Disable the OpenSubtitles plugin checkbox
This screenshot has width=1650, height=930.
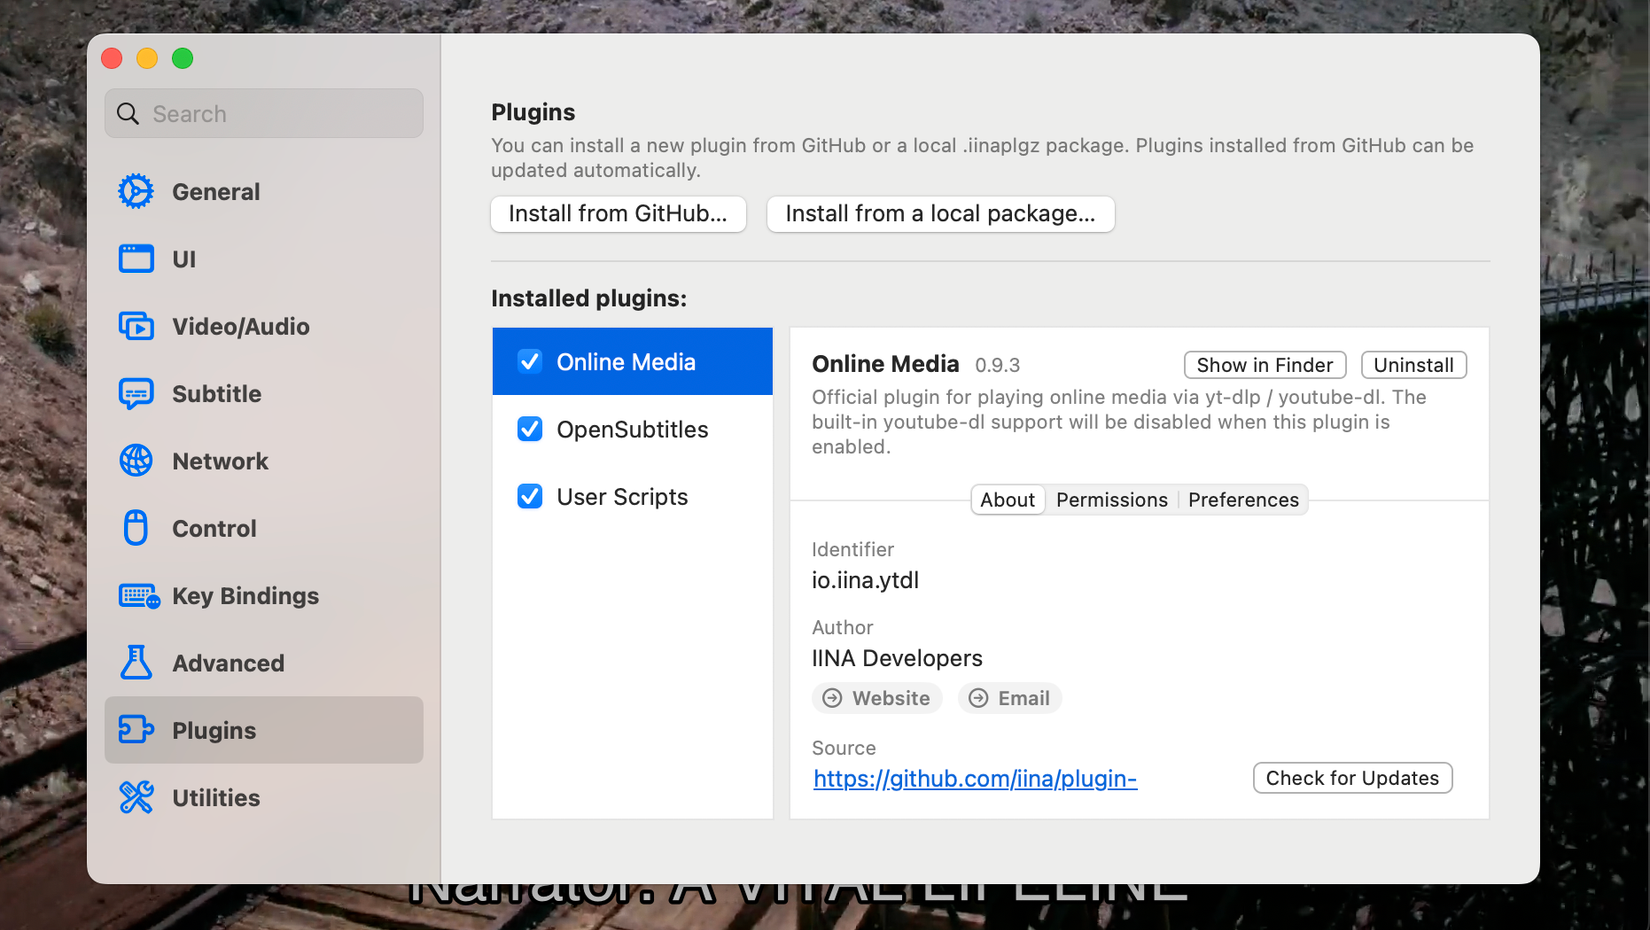tap(529, 428)
